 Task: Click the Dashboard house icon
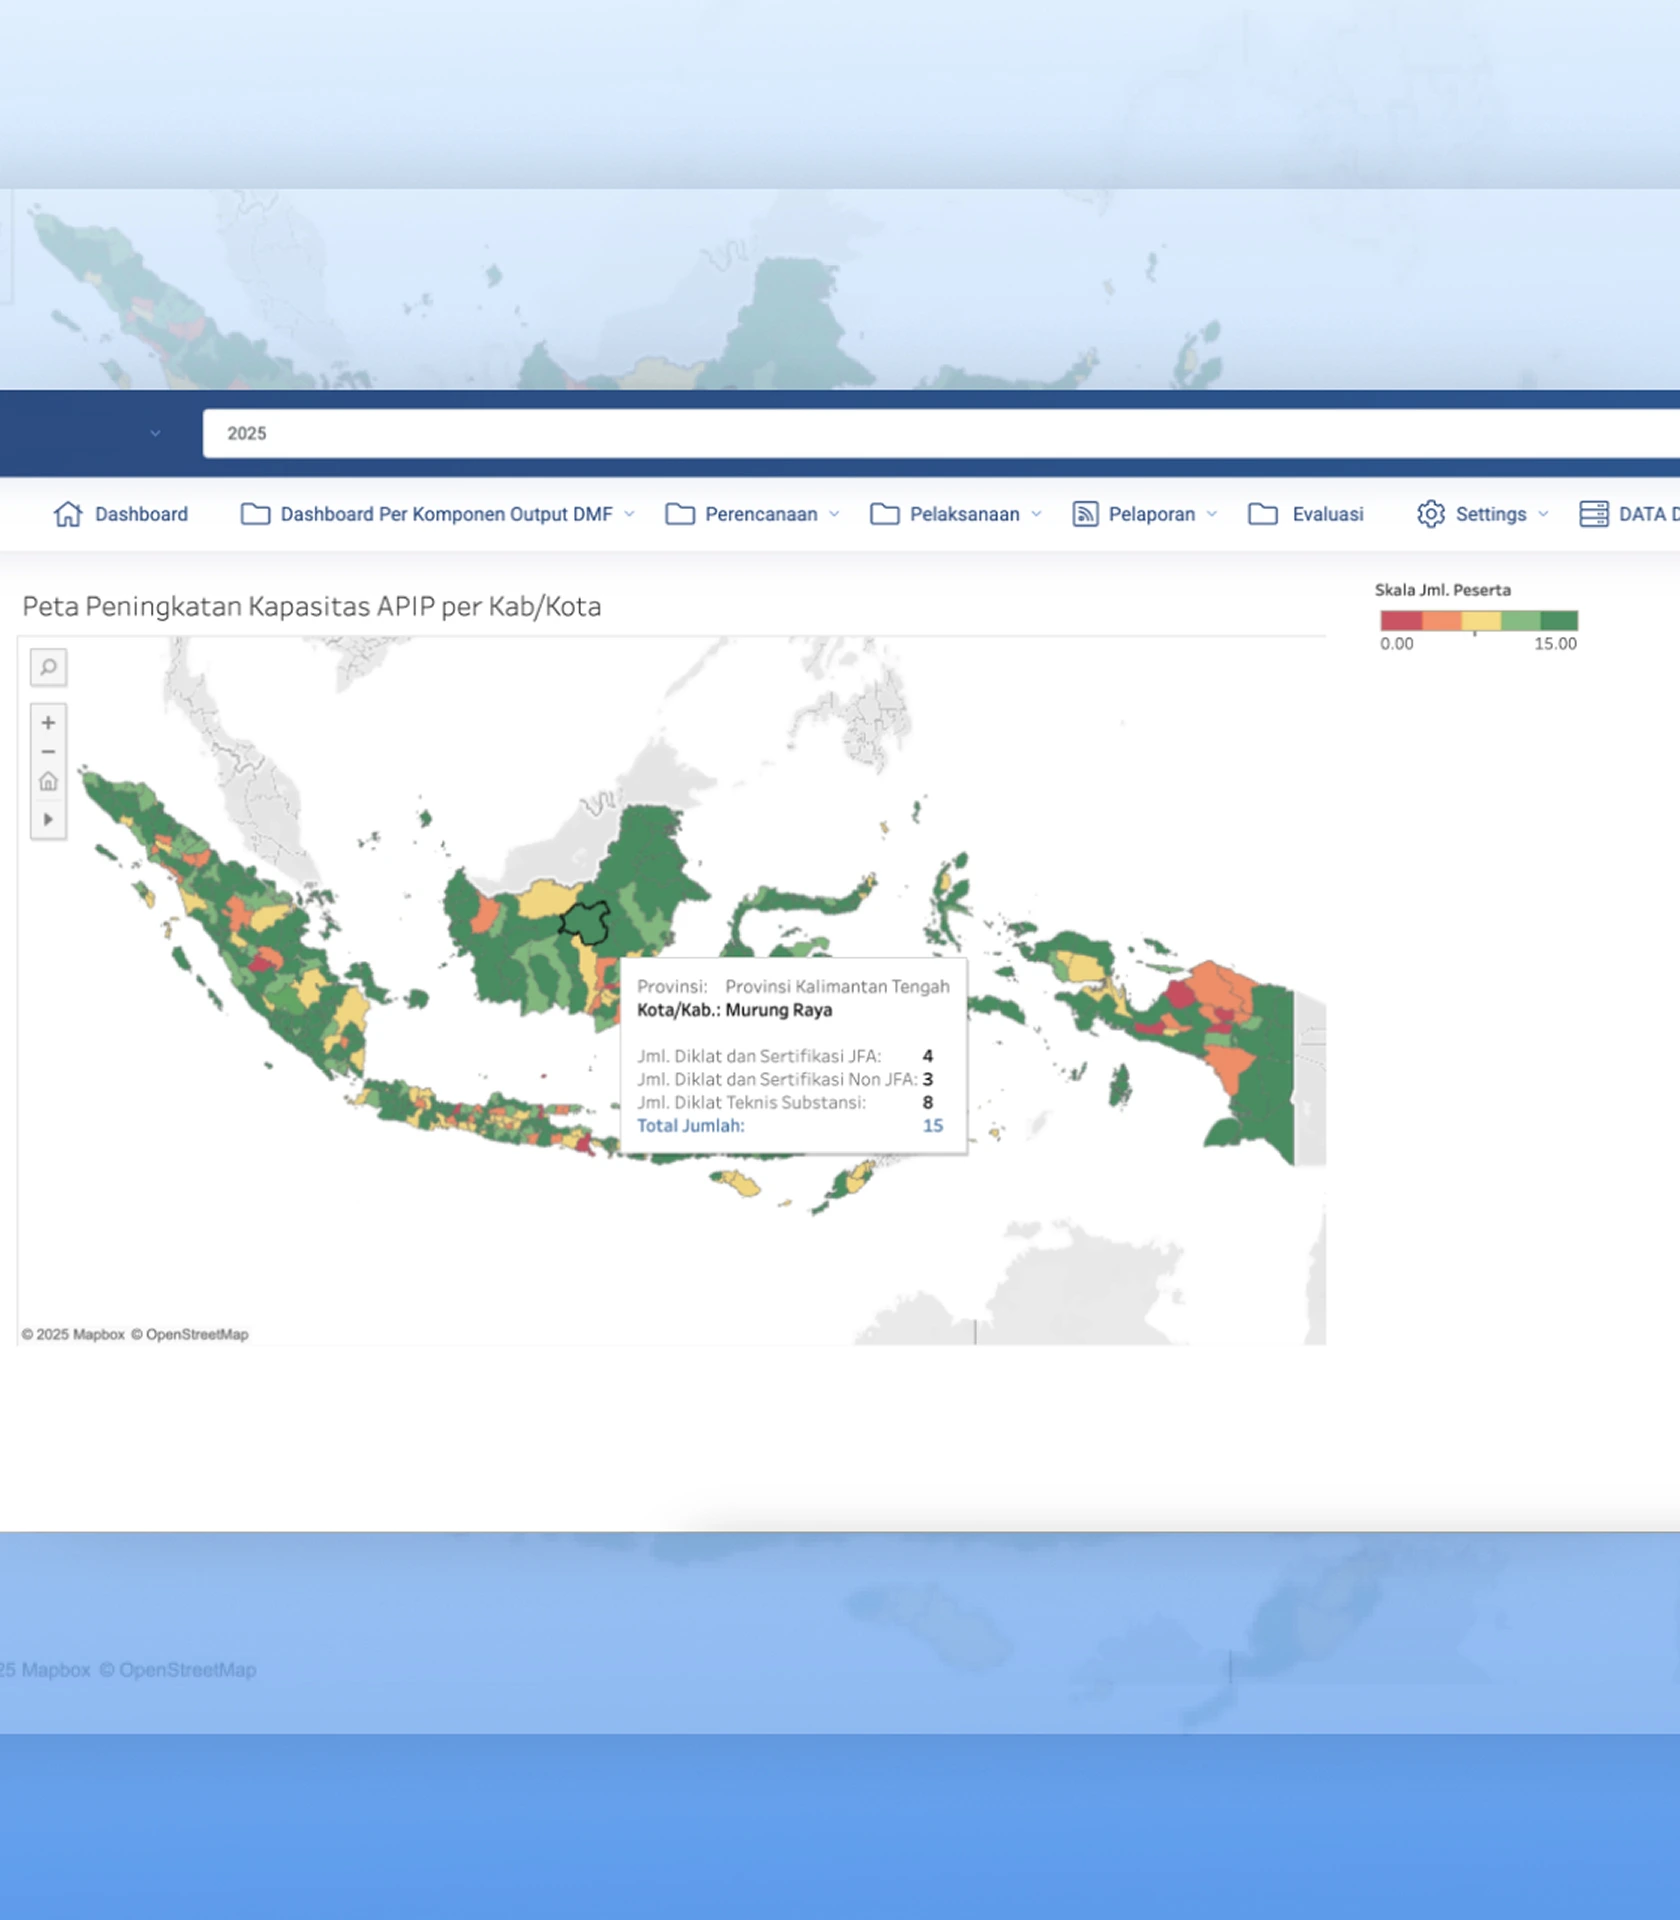(68, 514)
